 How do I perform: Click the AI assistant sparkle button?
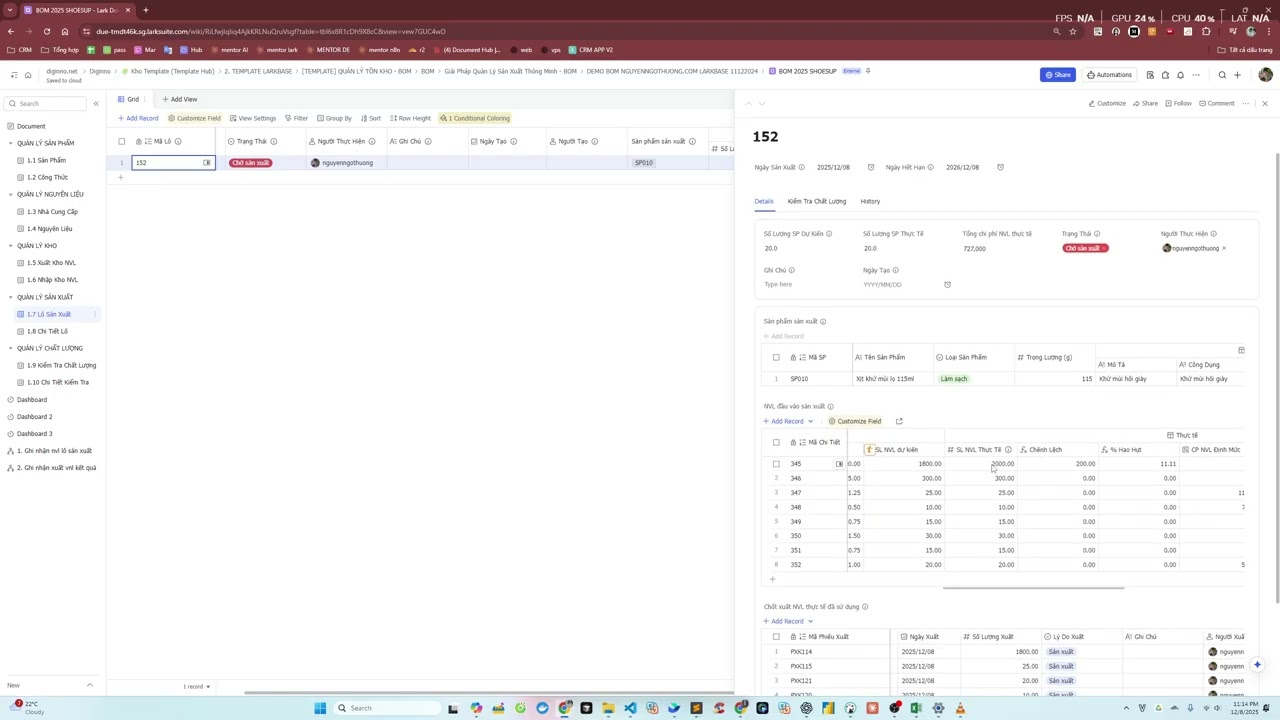[1257, 665]
